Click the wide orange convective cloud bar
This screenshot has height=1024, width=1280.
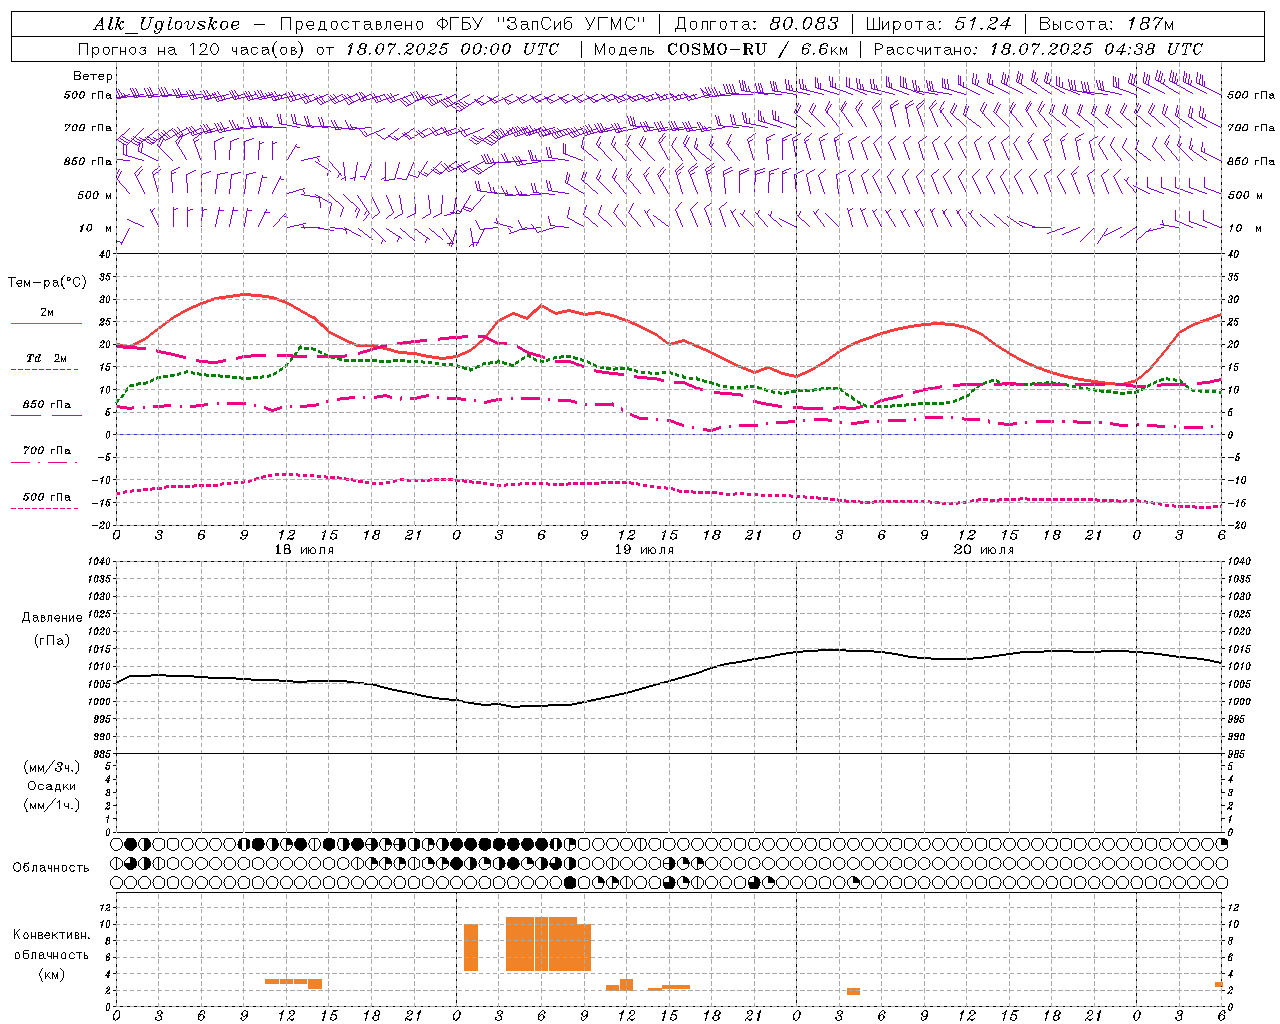click(x=548, y=943)
